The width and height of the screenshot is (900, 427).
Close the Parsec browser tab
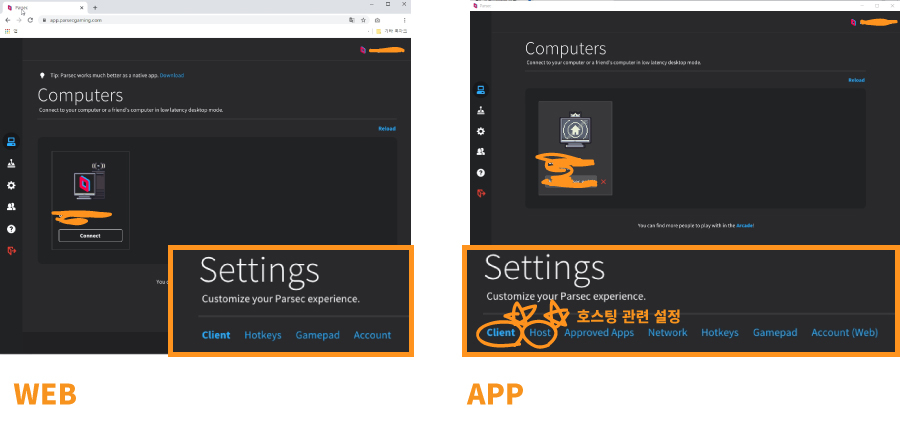tap(82, 7)
